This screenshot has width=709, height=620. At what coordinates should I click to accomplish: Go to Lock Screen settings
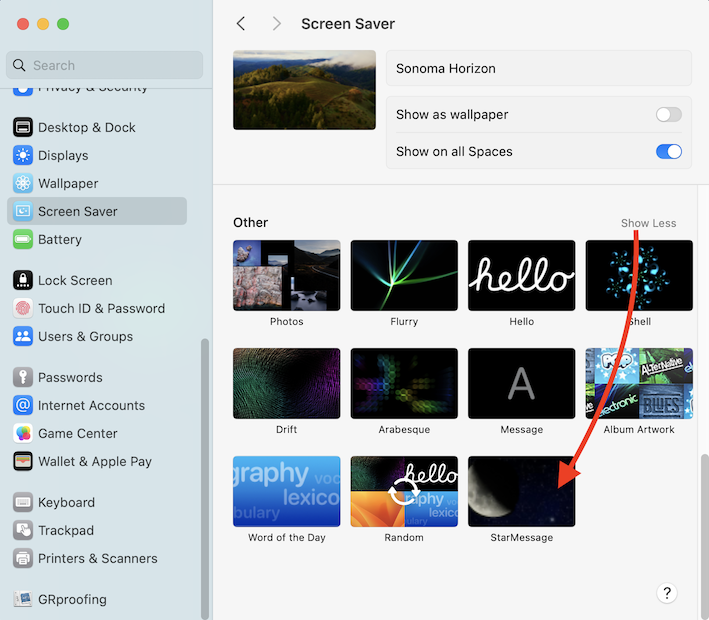pos(97,280)
